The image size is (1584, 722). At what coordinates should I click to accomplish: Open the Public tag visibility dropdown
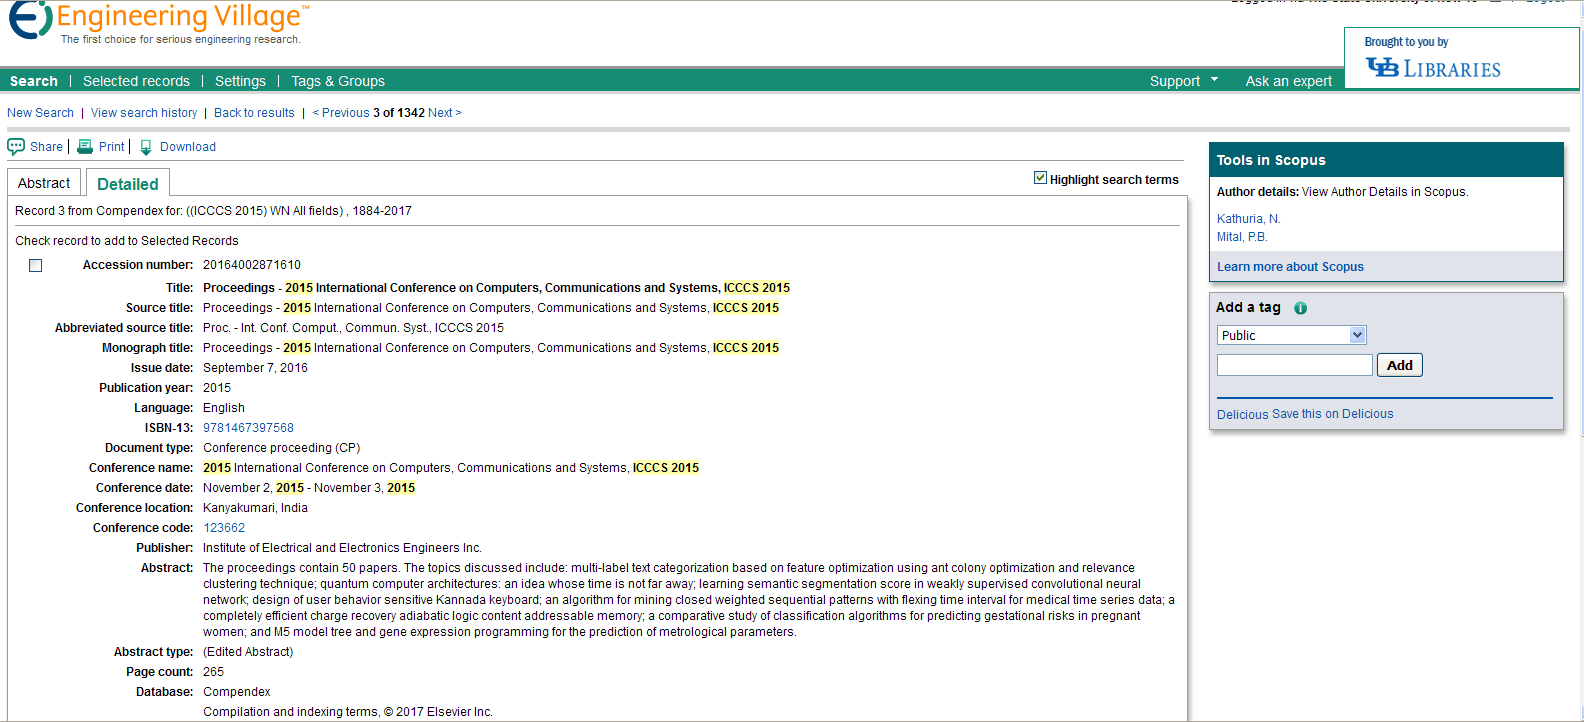click(x=1291, y=336)
